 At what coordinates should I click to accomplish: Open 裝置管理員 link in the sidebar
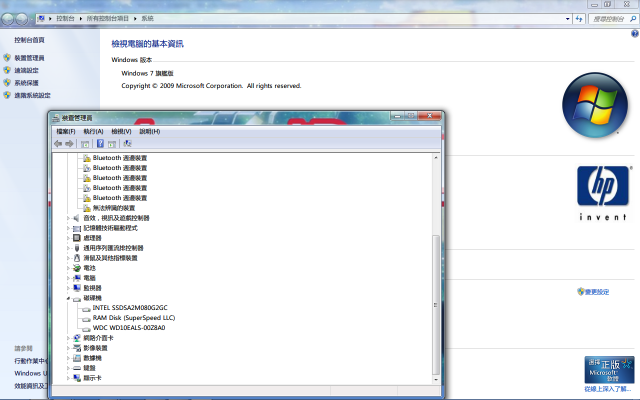point(29,58)
